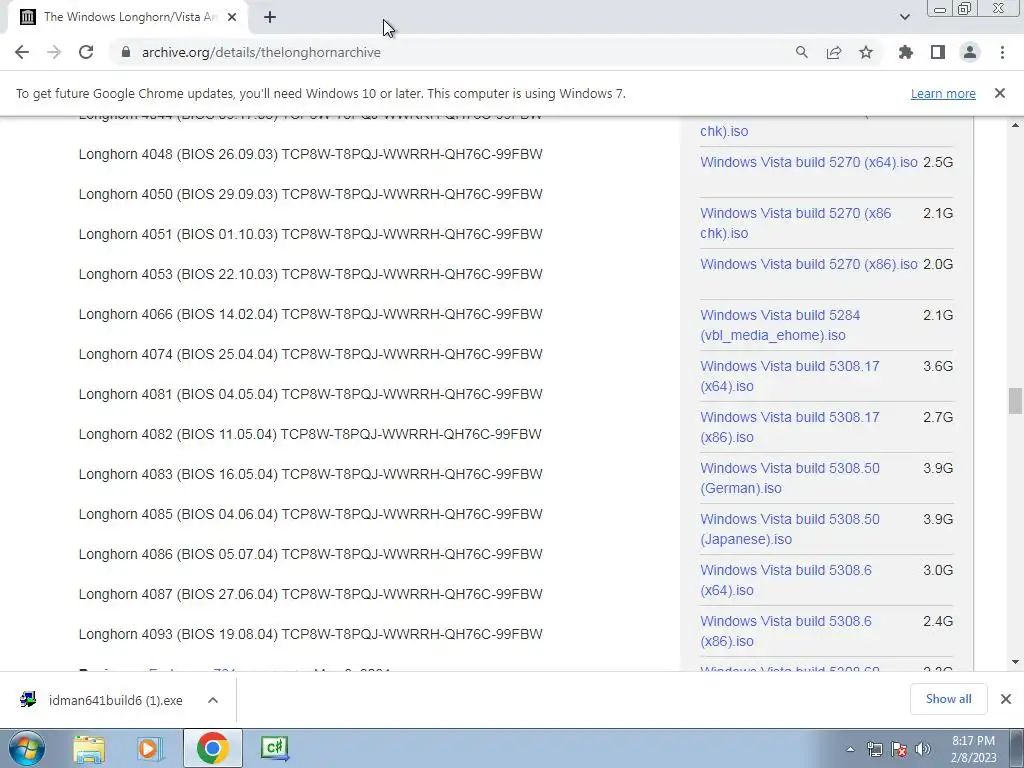This screenshot has height=768, width=1024.
Task: Click the page vertical scrollbar thumb
Action: pos(1015,400)
